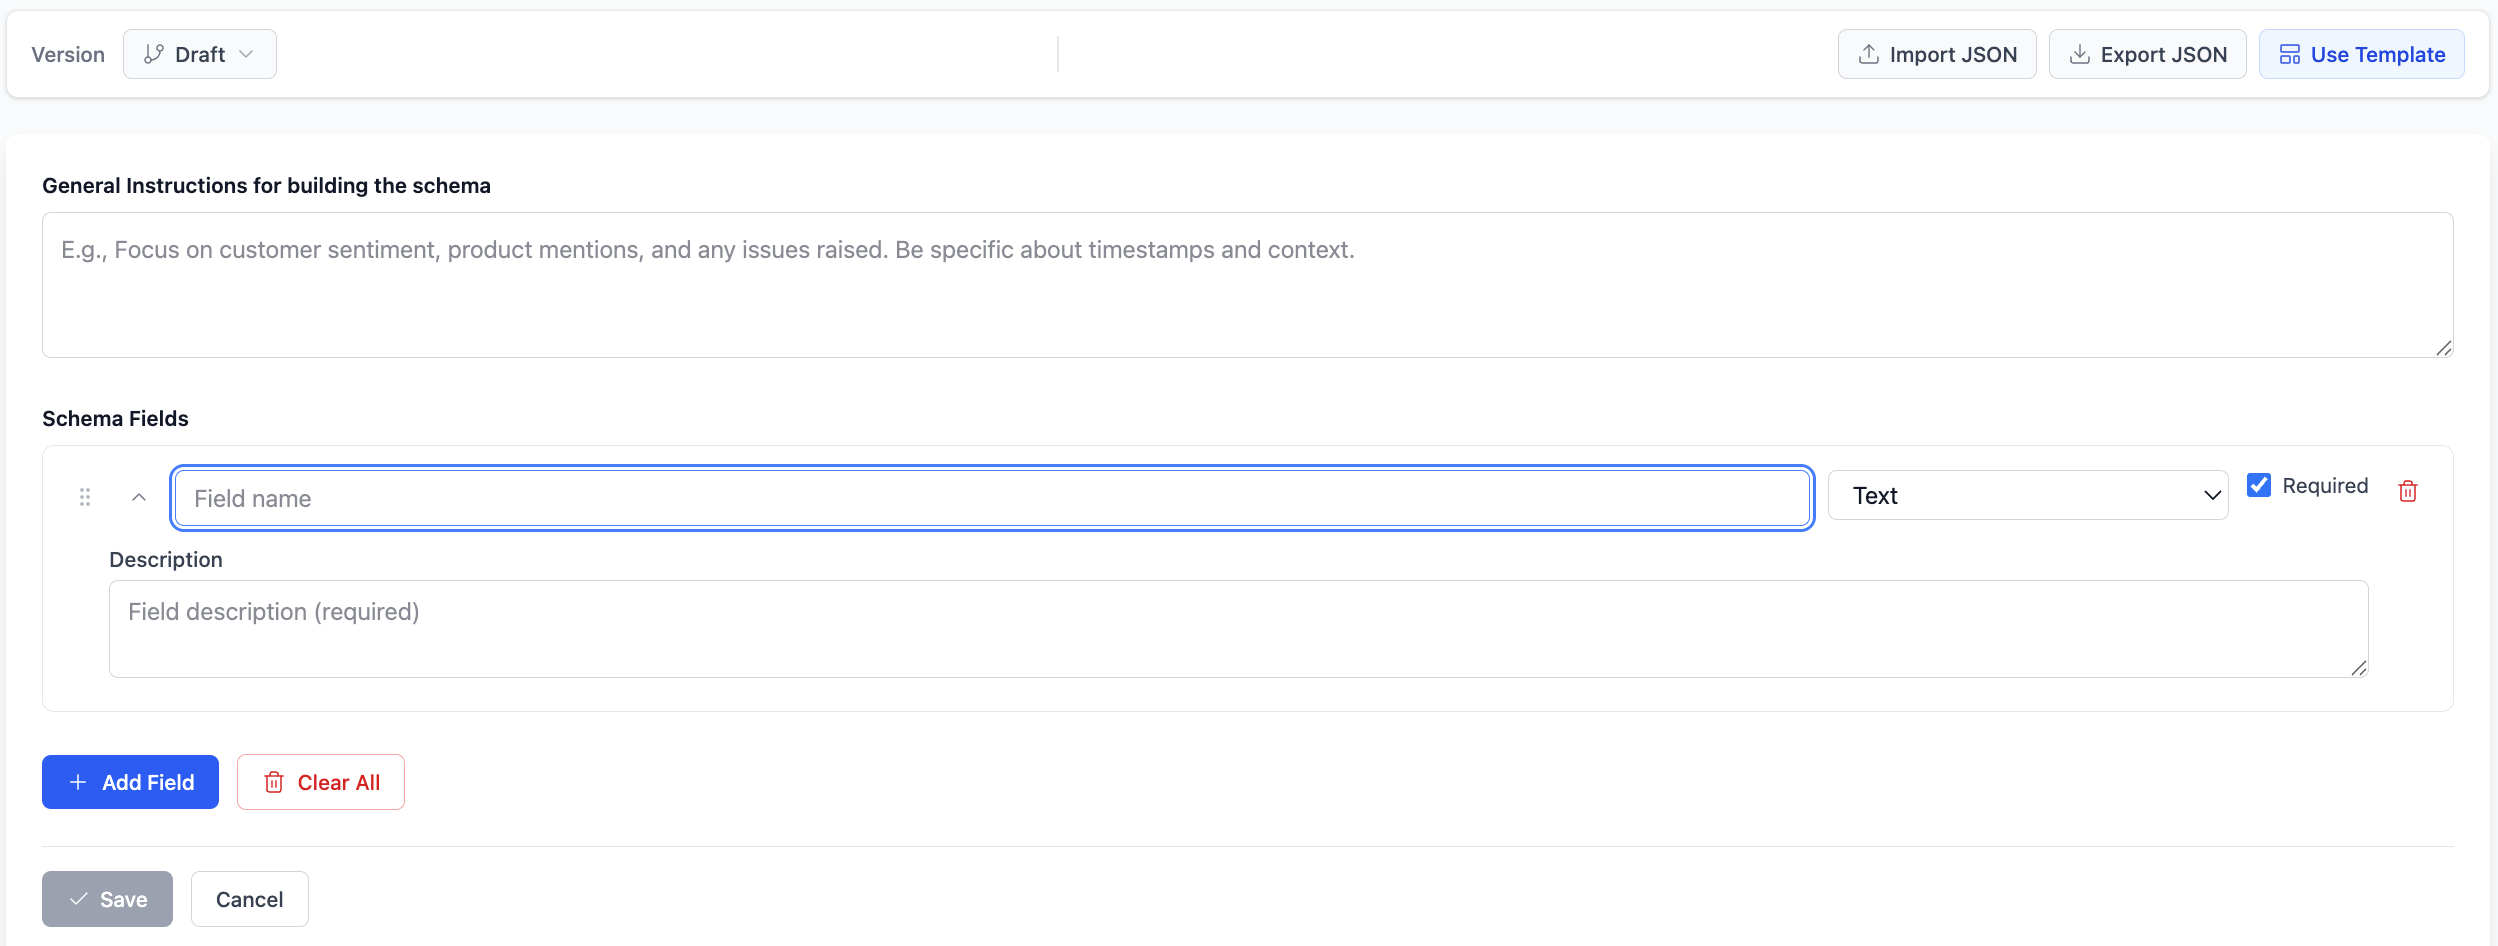Open the Text field type dropdown
The height and width of the screenshot is (946, 2498).
tap(2028, 495)
